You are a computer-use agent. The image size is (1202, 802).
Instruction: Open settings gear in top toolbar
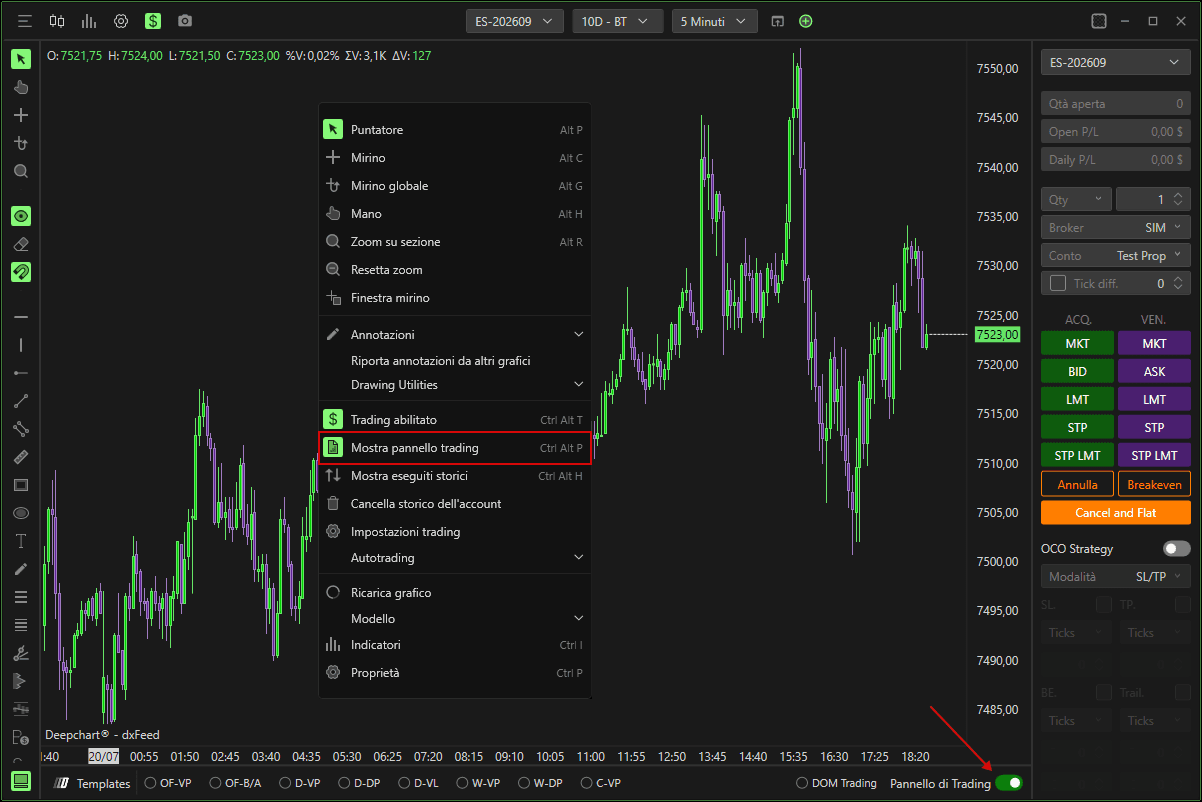121,21
